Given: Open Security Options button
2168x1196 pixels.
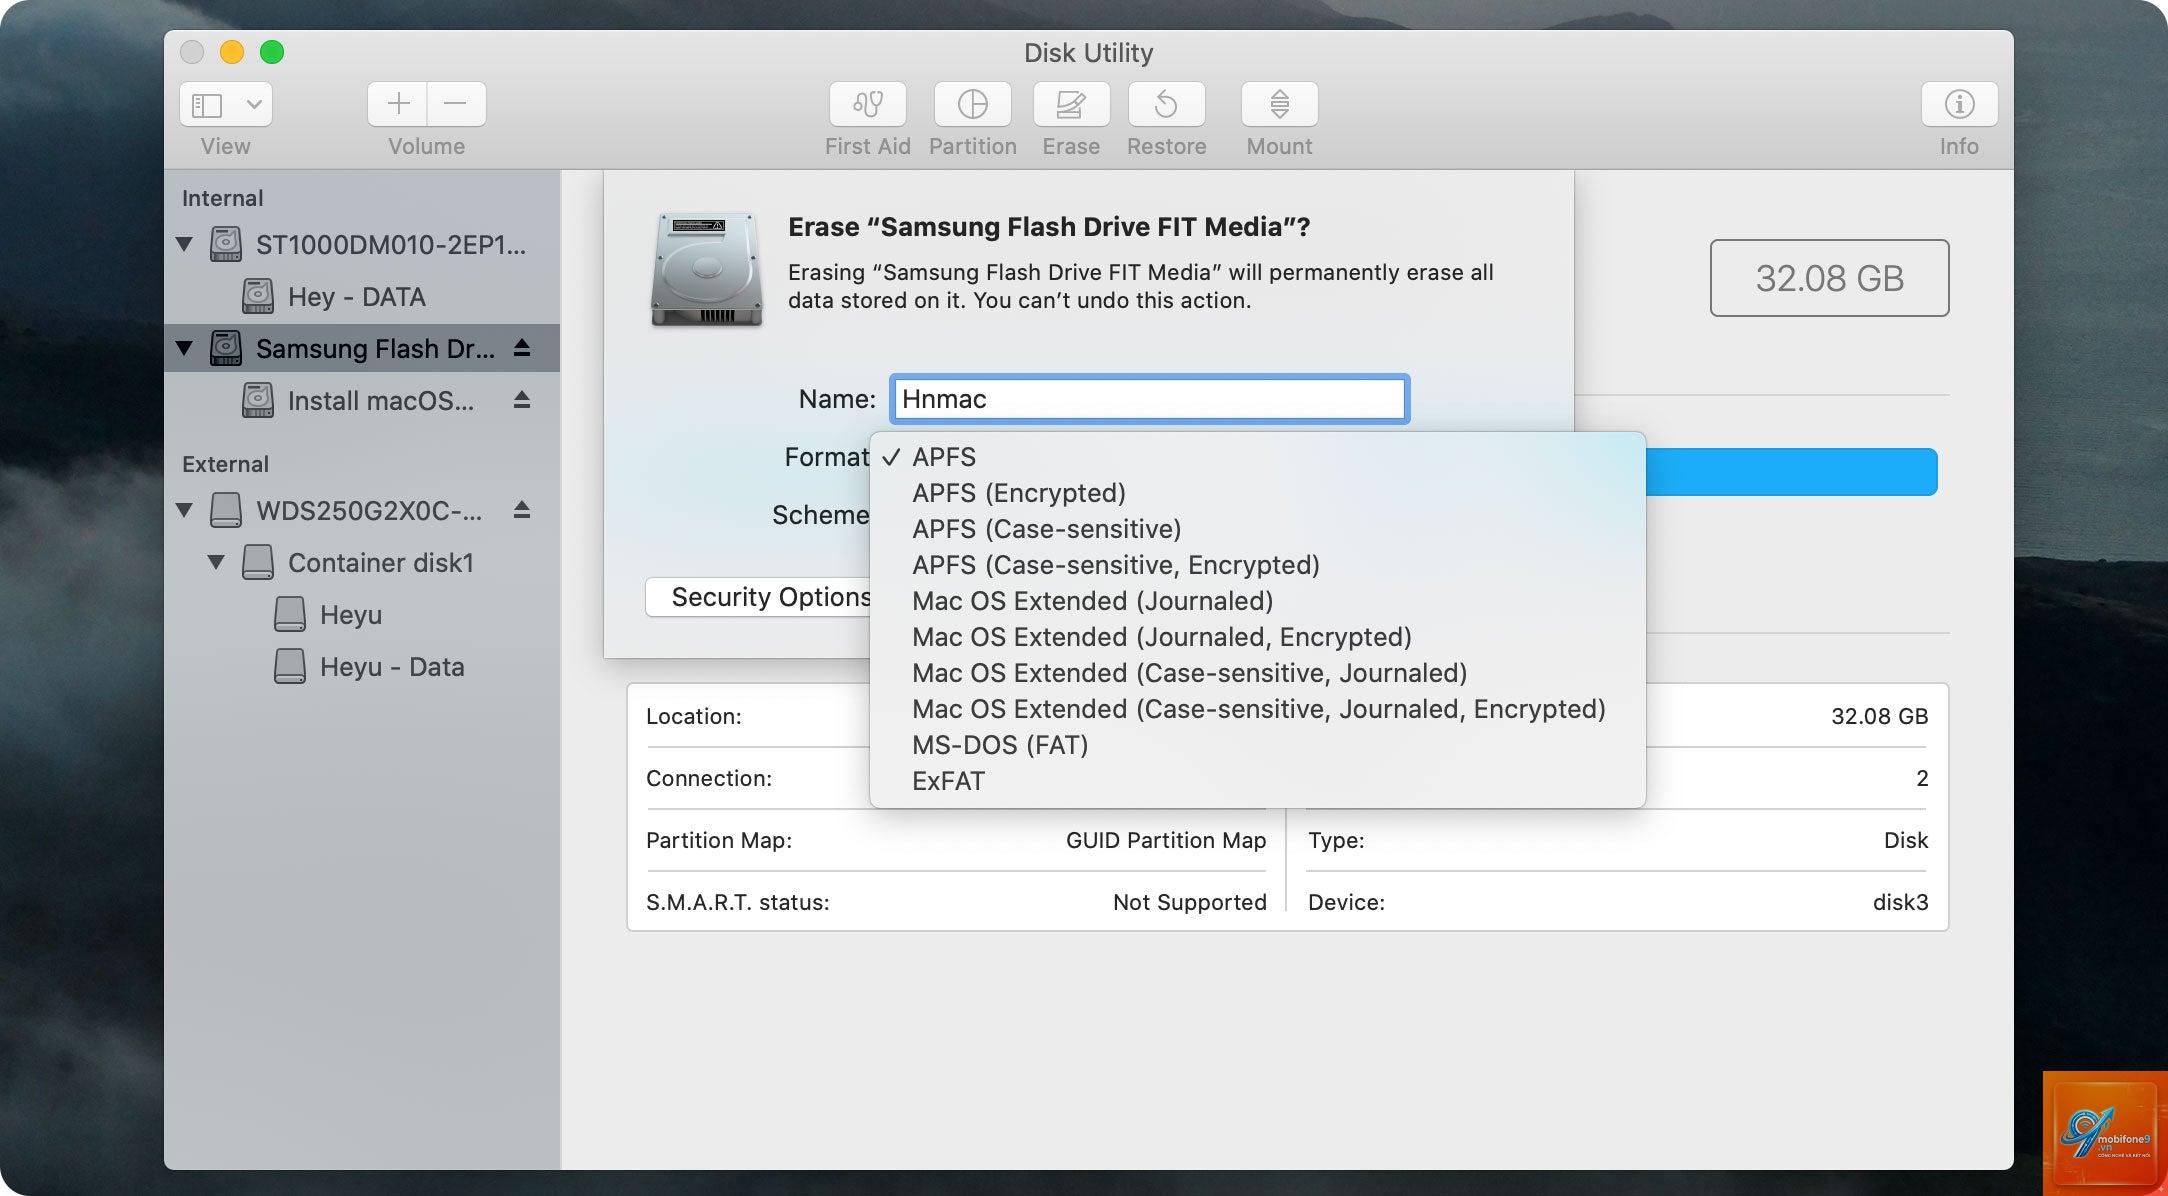Looking at the screenshot, I should tap(759, 597).
